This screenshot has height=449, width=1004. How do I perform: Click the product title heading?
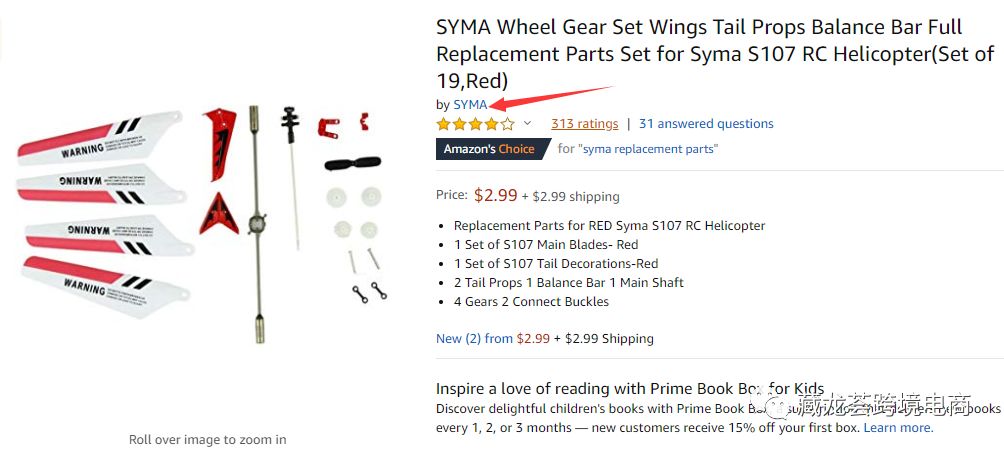(714, 54)
